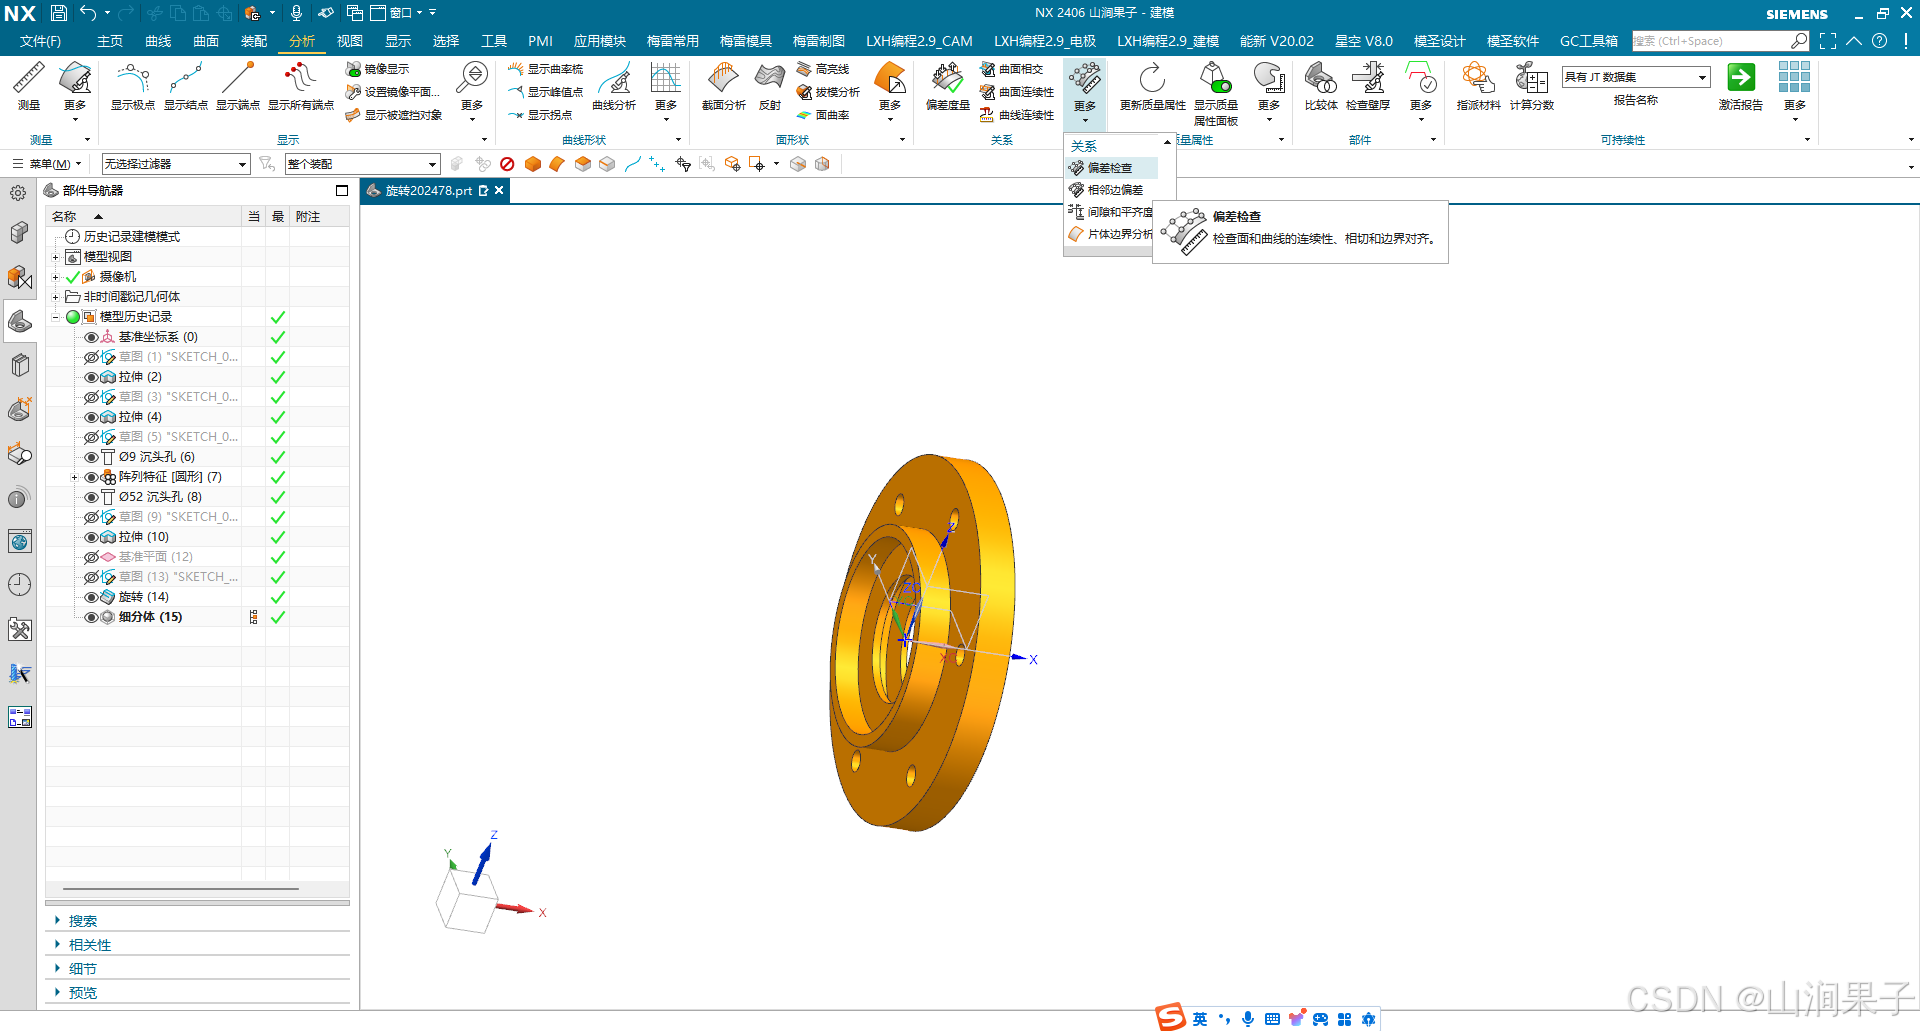The width and height of the screenshot is (1920, 1031).
Task: Click 曲线连续性 button
Action: [1017, 115]
